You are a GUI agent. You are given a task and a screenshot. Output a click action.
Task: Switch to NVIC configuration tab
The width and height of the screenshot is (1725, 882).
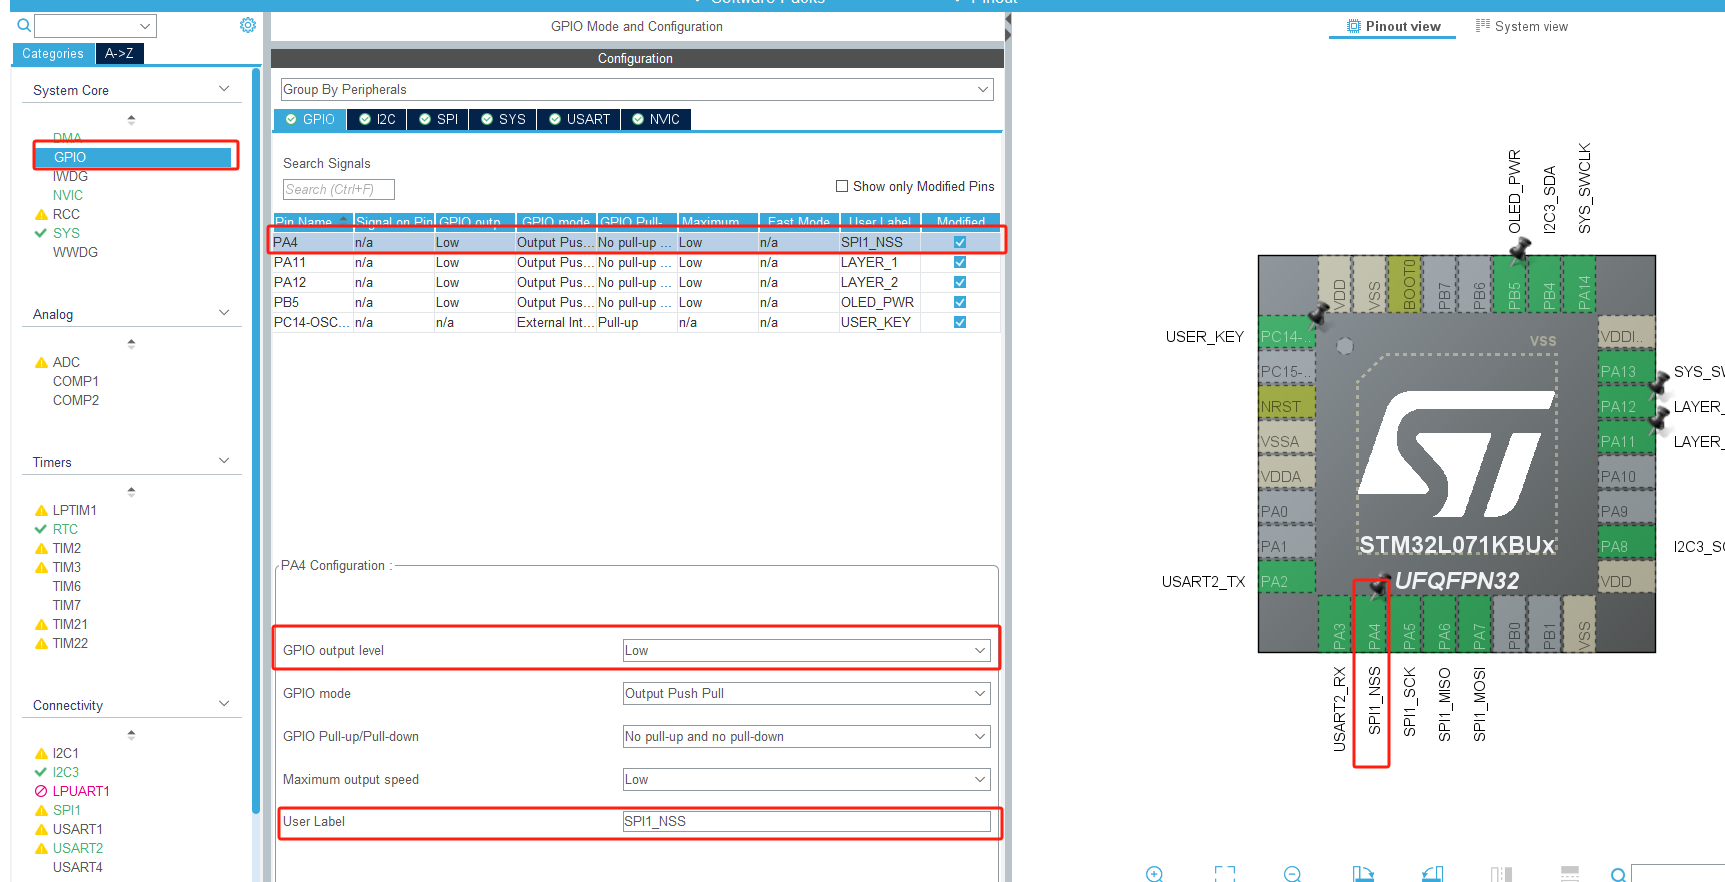point(656,119)
